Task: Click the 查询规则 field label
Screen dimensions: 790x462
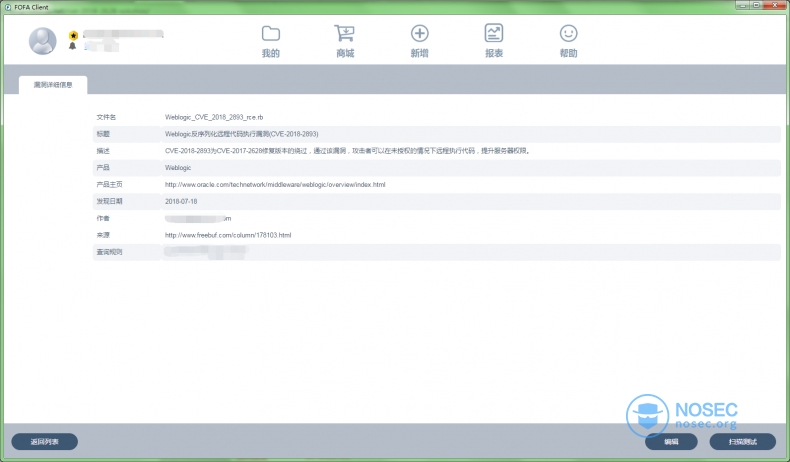Action: (x=109, y=252)
